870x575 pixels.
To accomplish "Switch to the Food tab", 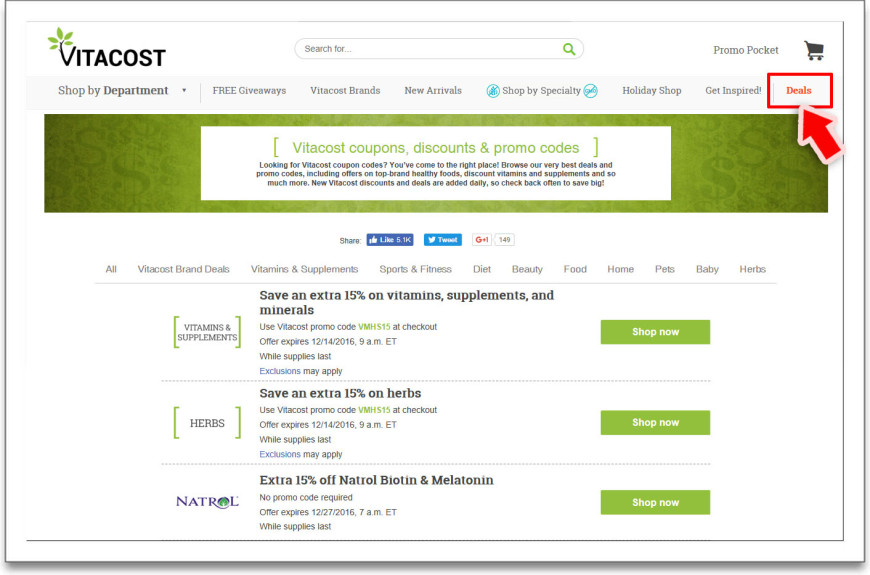I will click(575, 269).
